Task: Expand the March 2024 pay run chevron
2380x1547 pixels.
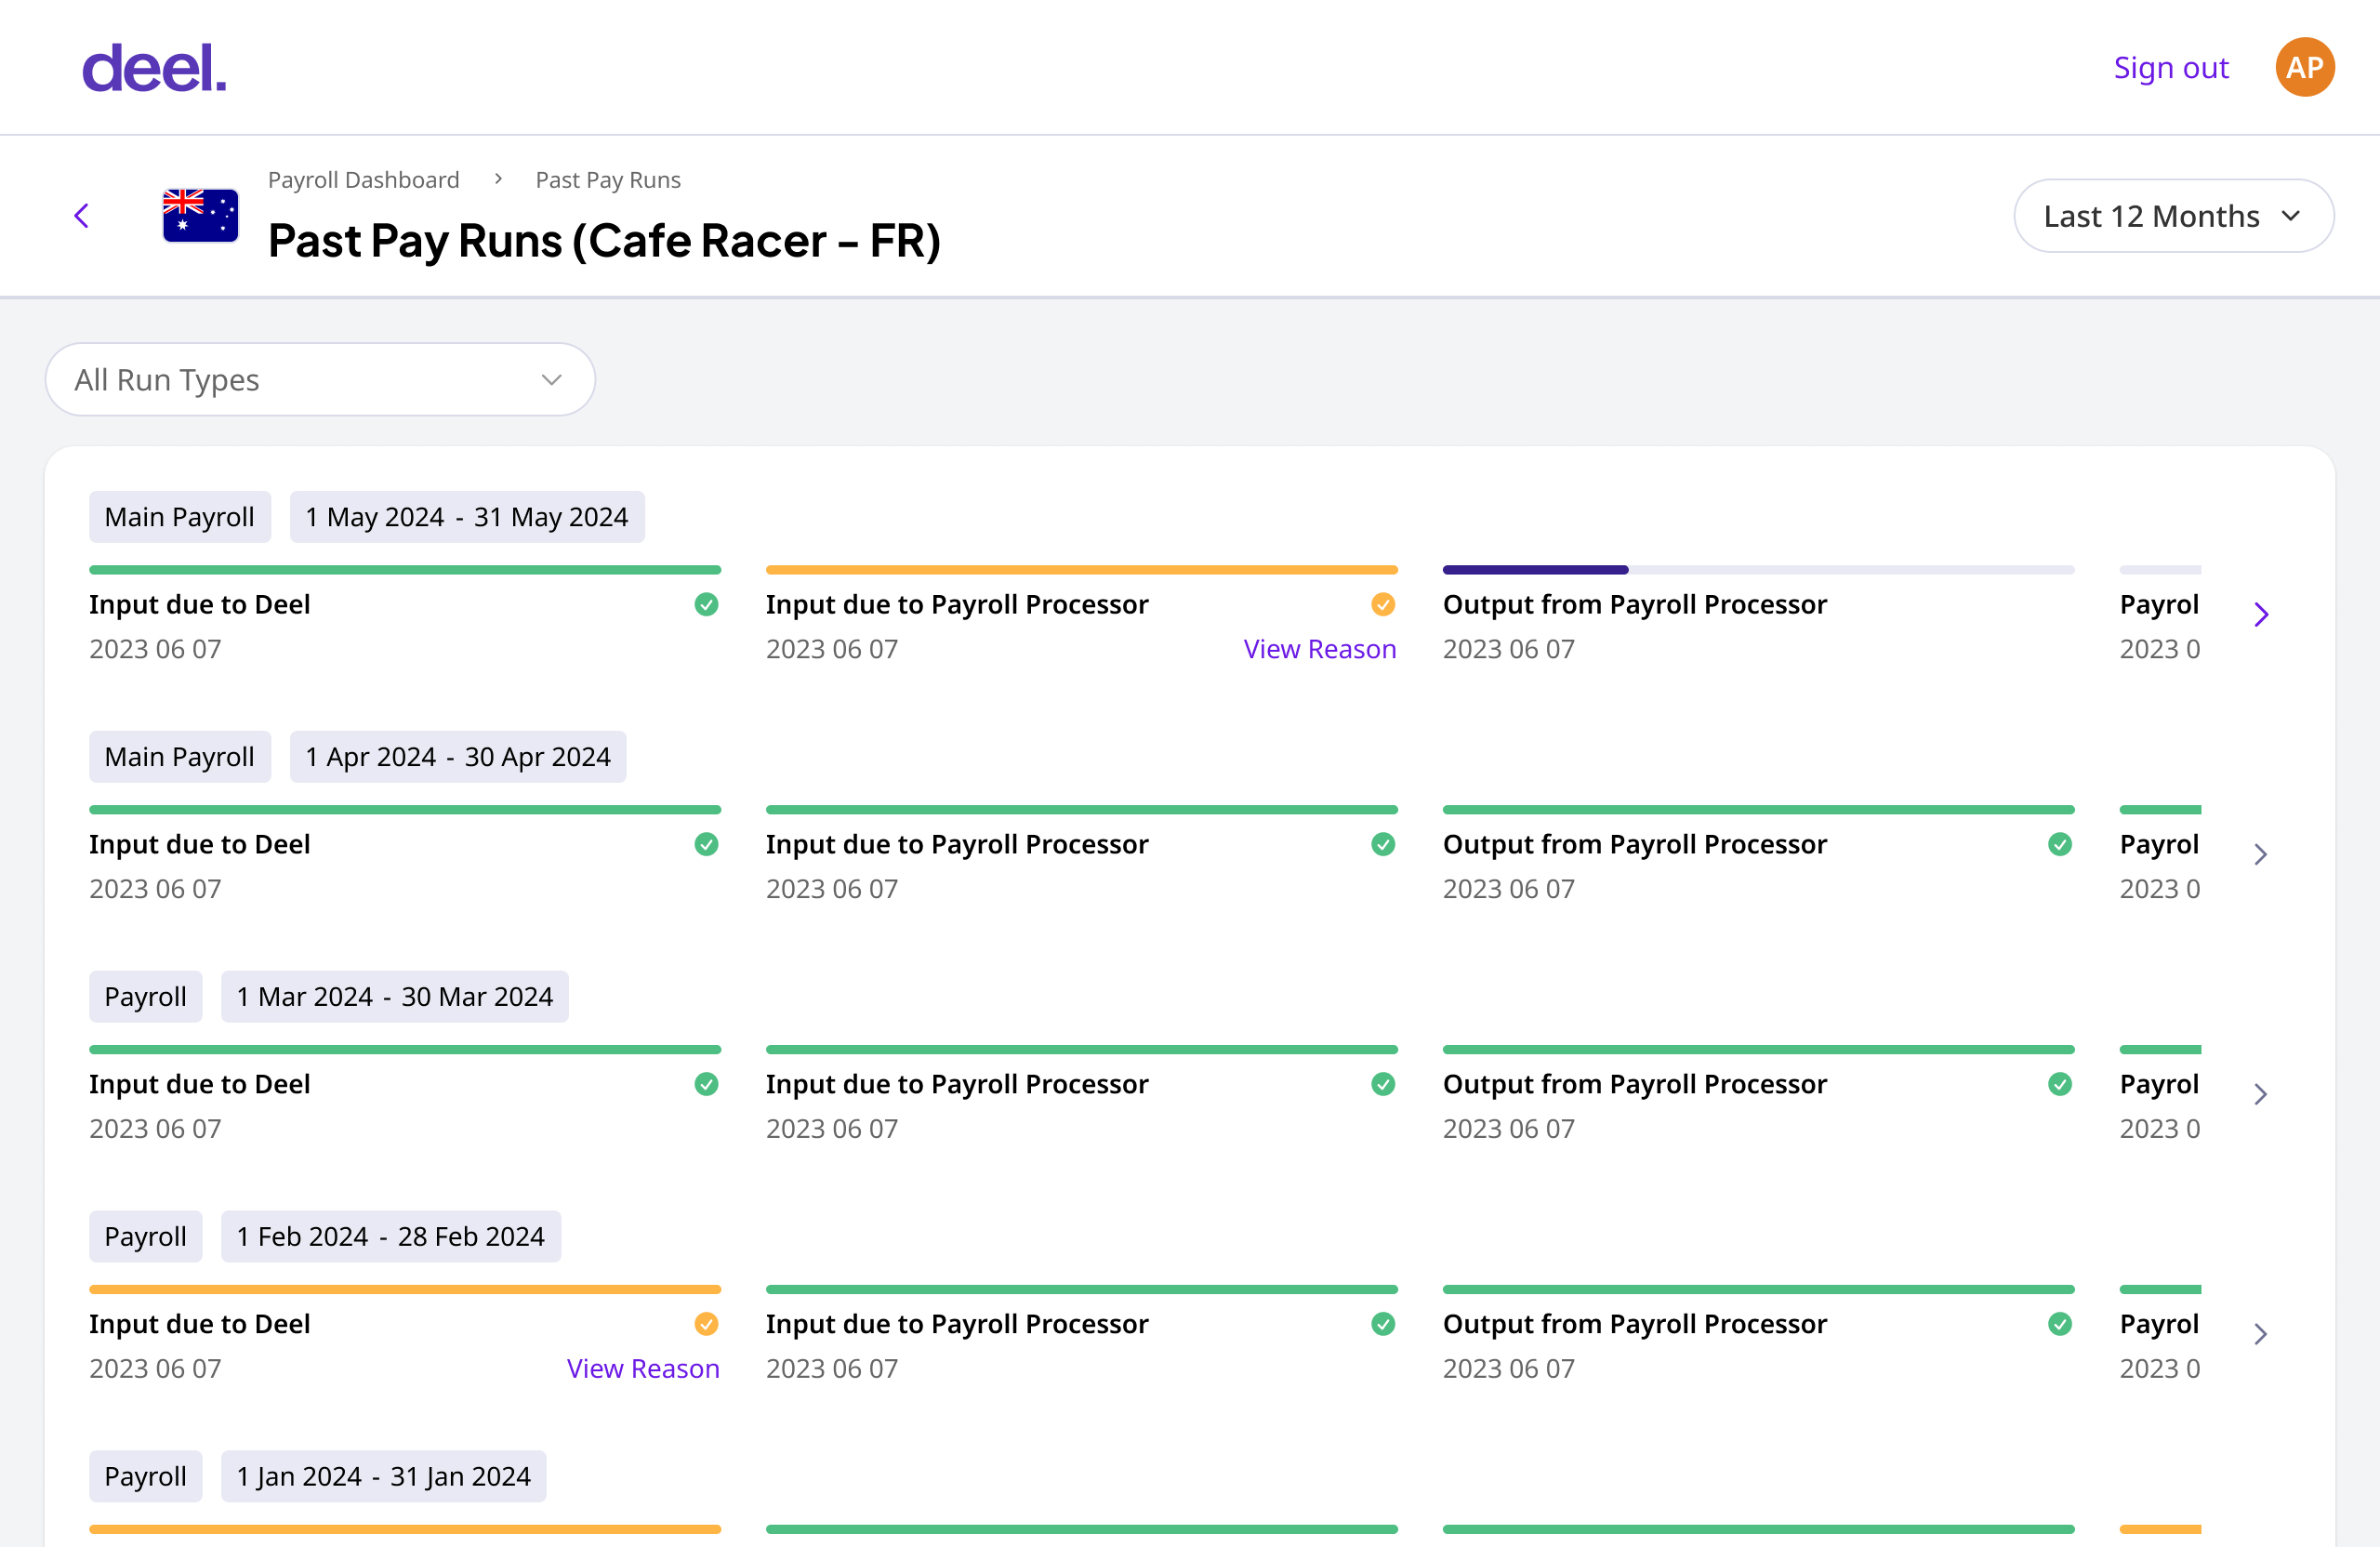Action: (x=2261, y=1094)
